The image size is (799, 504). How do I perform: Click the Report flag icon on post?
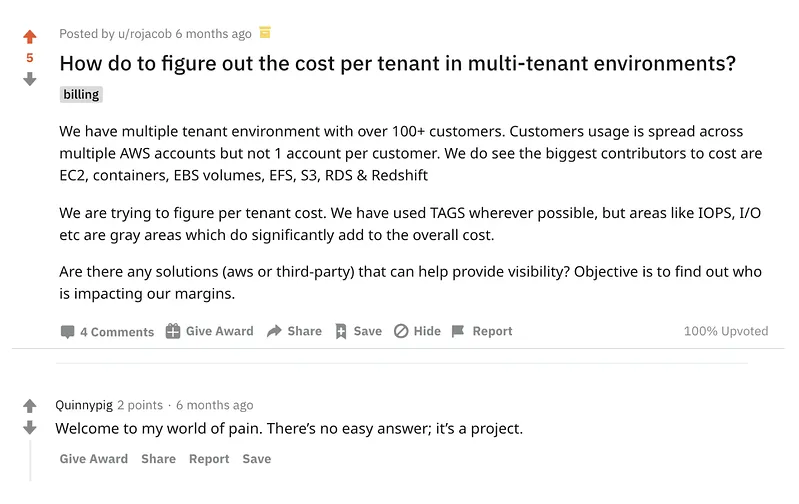458,331
